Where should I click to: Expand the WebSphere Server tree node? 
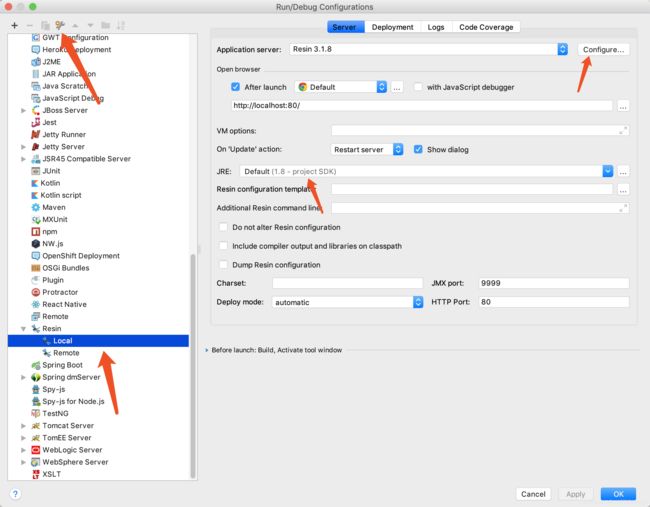(24, 462)
